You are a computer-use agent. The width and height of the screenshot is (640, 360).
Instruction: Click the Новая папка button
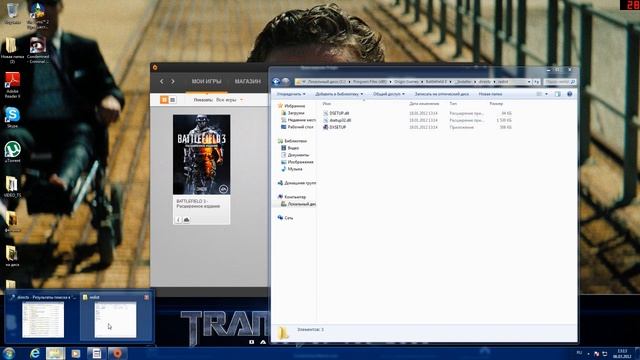click(x=490, y=94)
